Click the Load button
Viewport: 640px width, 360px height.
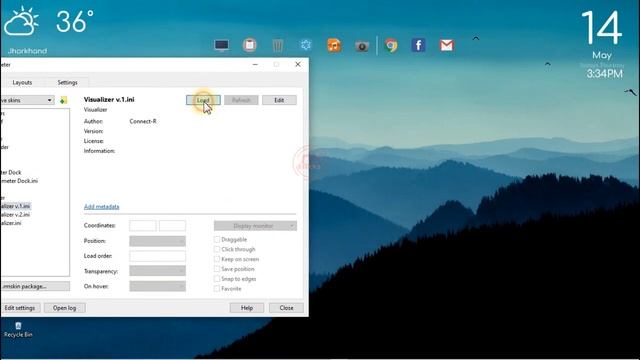(x=203, y=100)
